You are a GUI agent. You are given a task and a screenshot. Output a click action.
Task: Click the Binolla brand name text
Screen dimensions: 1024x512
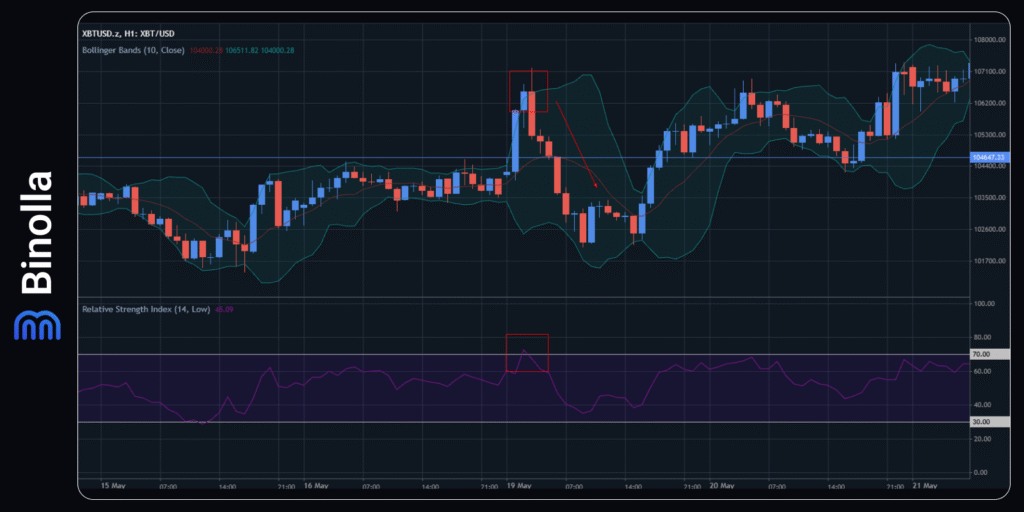[37, 233]
